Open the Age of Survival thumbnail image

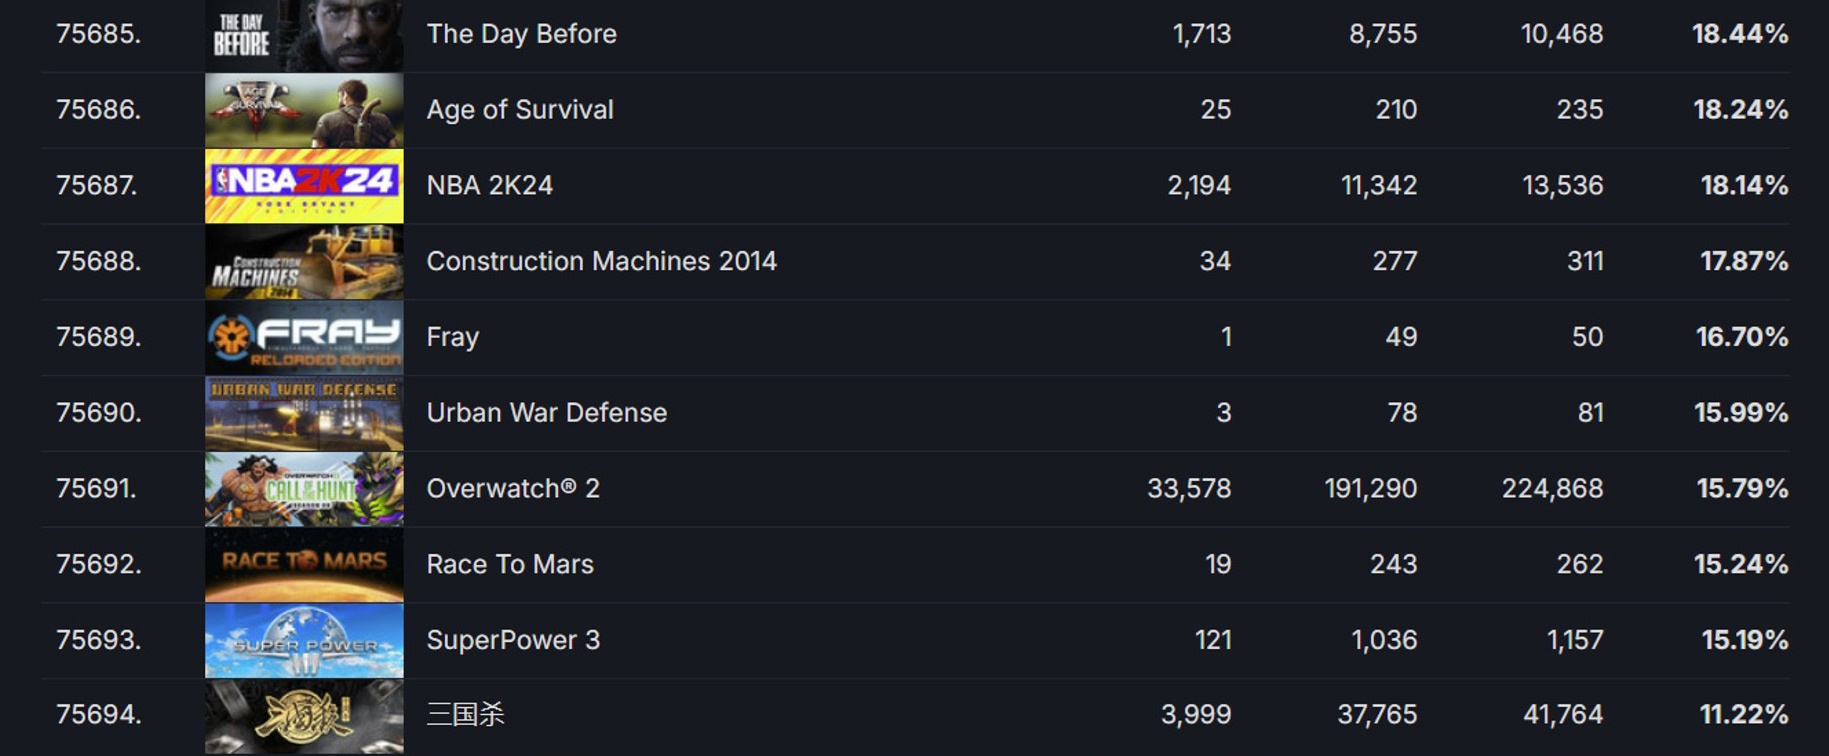[x=304, y=110]
